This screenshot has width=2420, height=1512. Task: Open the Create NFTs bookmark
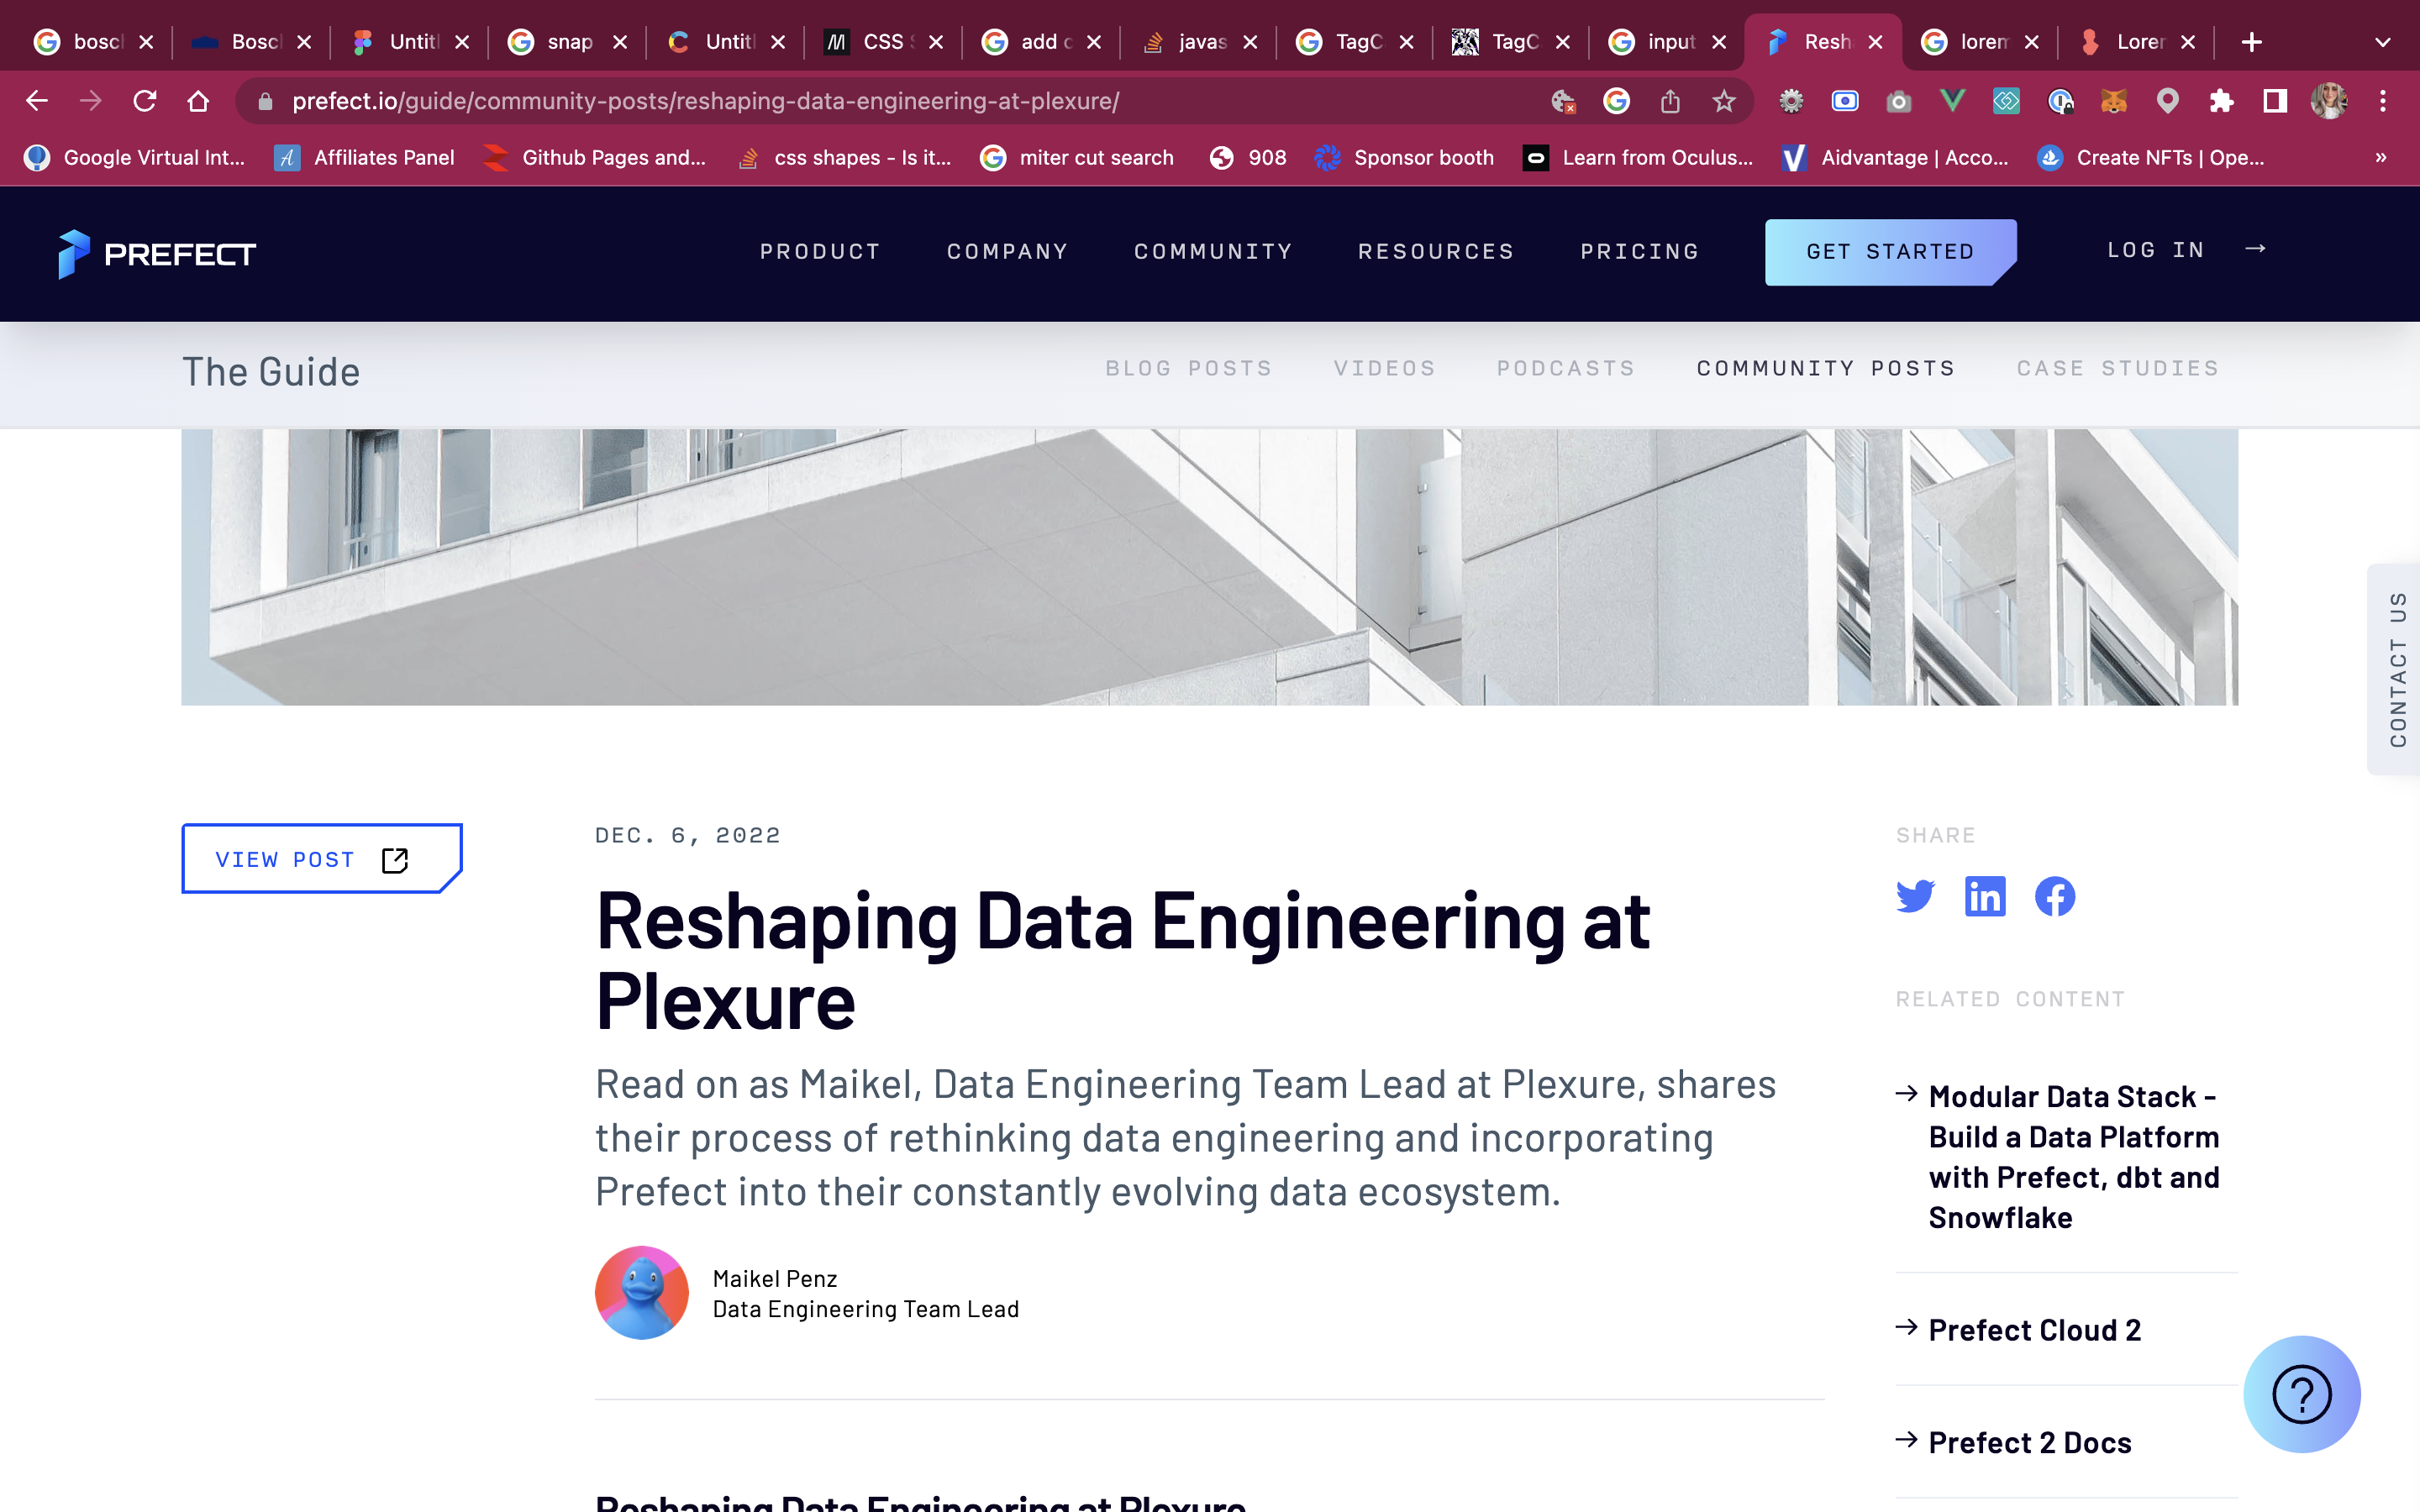(2151, 157)
